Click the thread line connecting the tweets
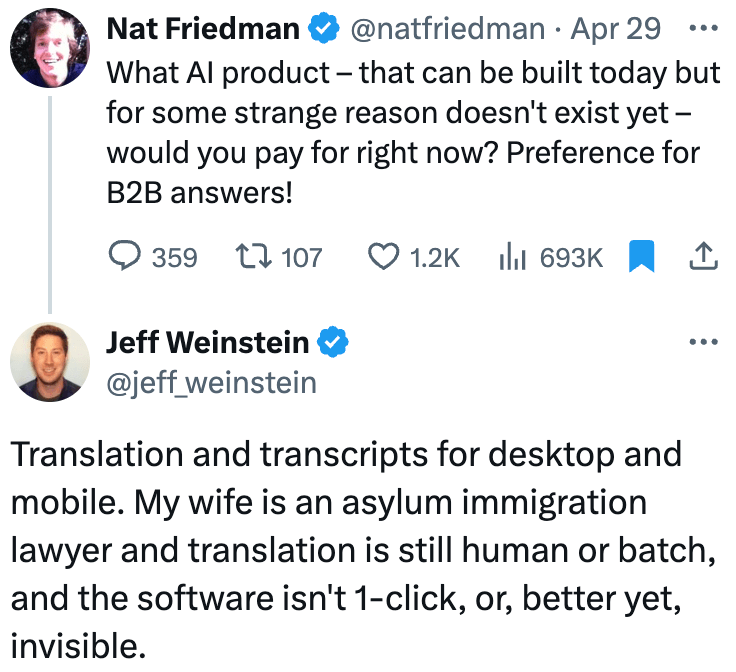This screenshot has width=736, height=672. 51,200
